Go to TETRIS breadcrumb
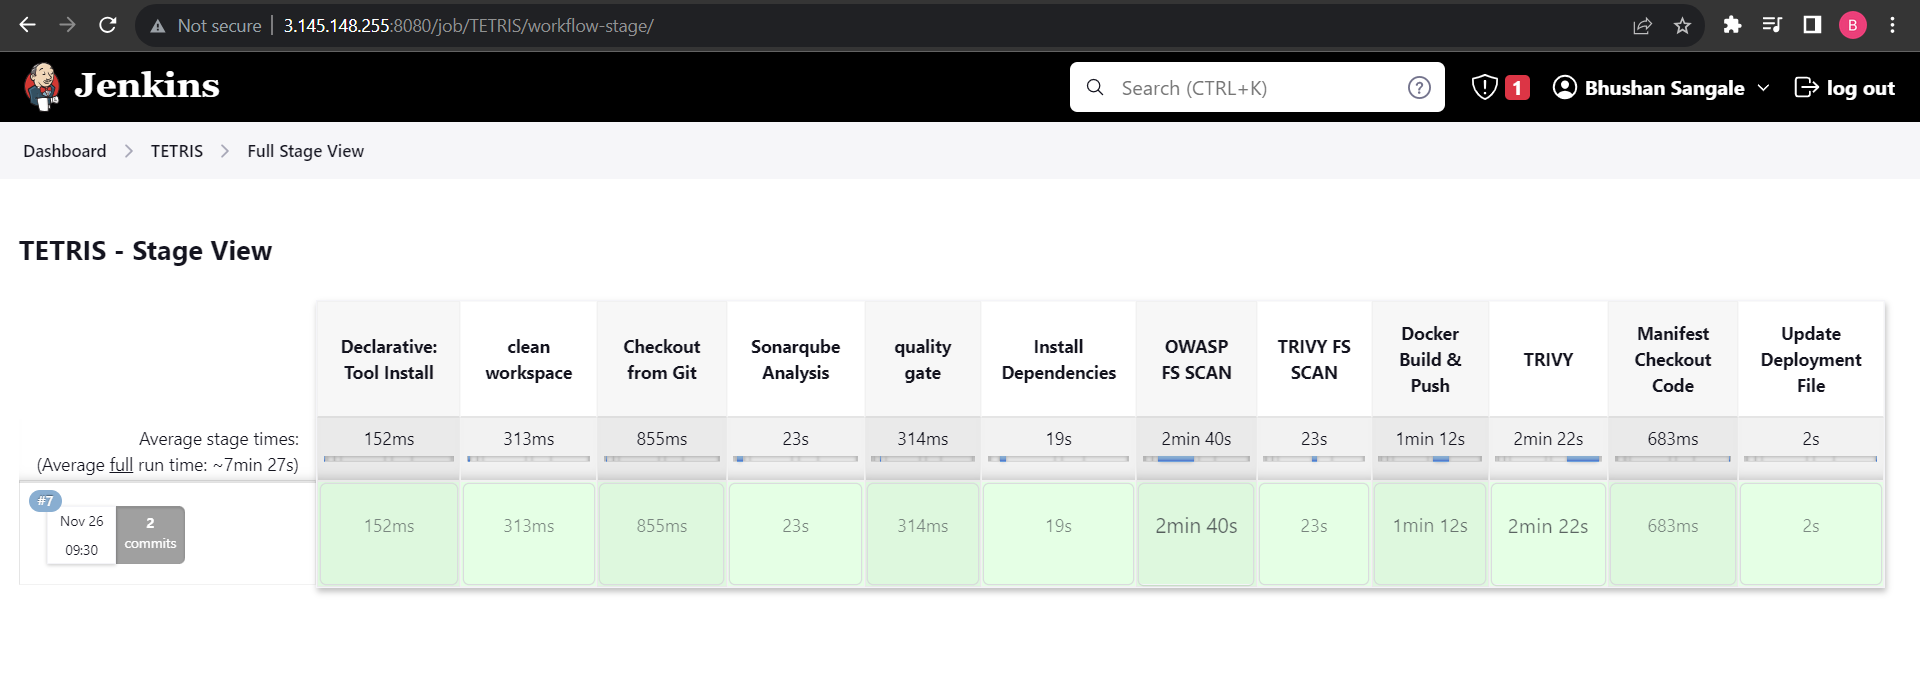This screenshot has width=1920, height=692. coord(177,151)
